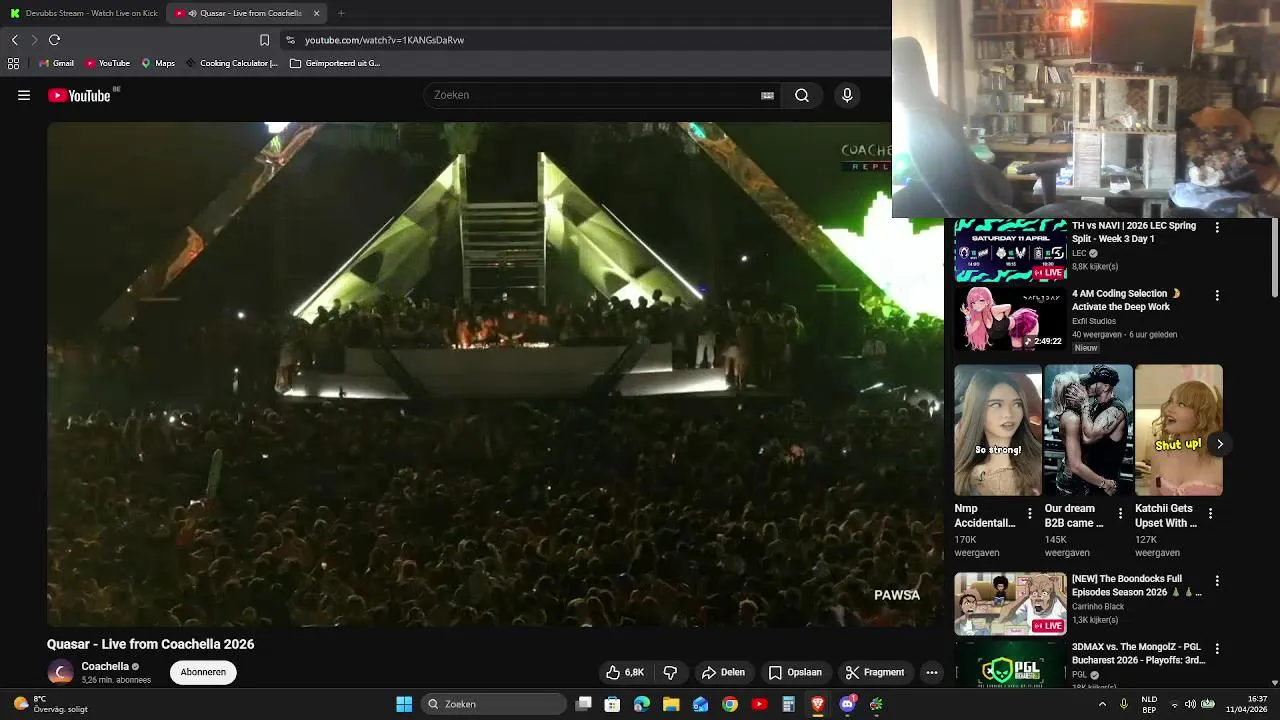Open Calculator from the taskbar
Image resolution: width=1280 pixels, height=720 pixels.
pyautogui.click(x=788, y=704)
